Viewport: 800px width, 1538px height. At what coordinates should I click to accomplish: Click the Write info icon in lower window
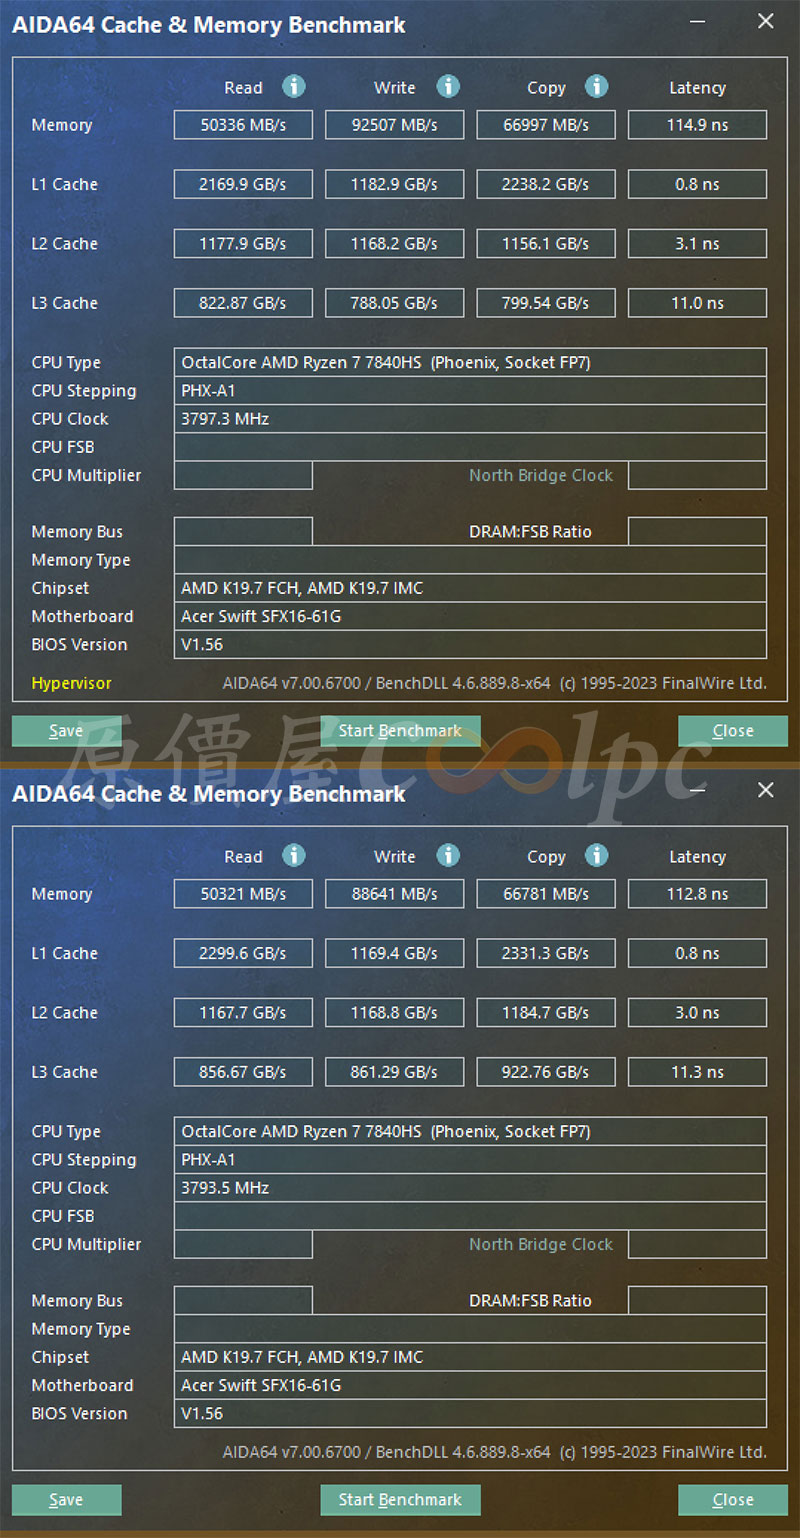point(448,856)
